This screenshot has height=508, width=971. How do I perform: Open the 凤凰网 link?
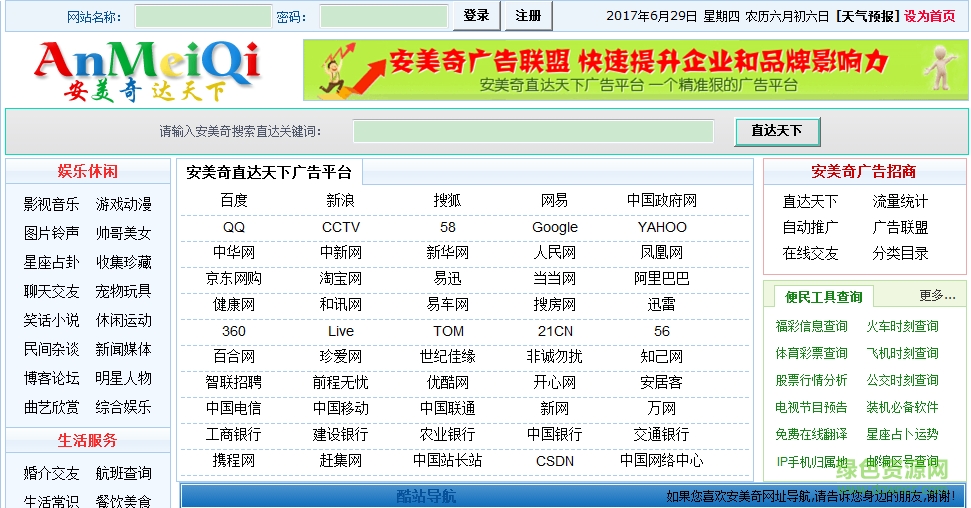pyautogui.click(x=662, y=253)
